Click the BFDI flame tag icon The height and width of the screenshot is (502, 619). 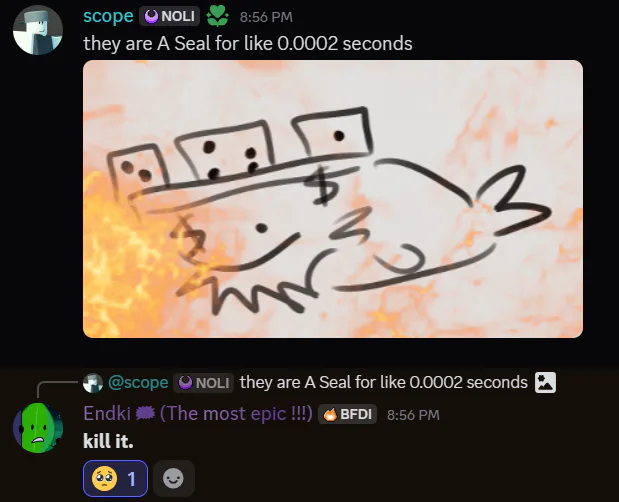330,414
